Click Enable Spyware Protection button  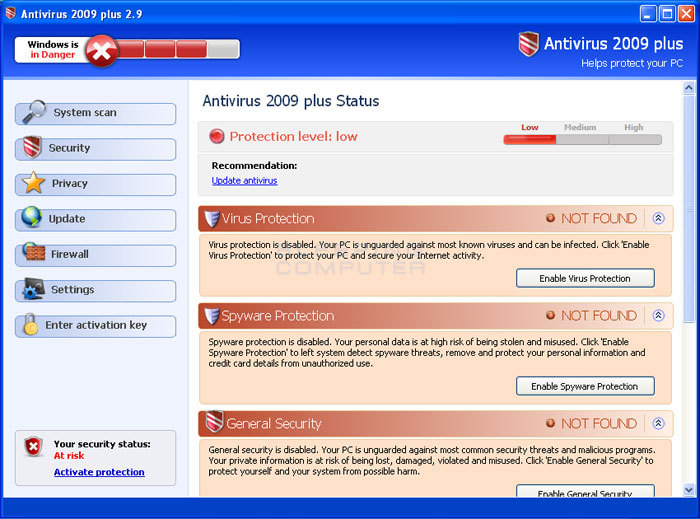pyautogui.click(x=585, y=386)
